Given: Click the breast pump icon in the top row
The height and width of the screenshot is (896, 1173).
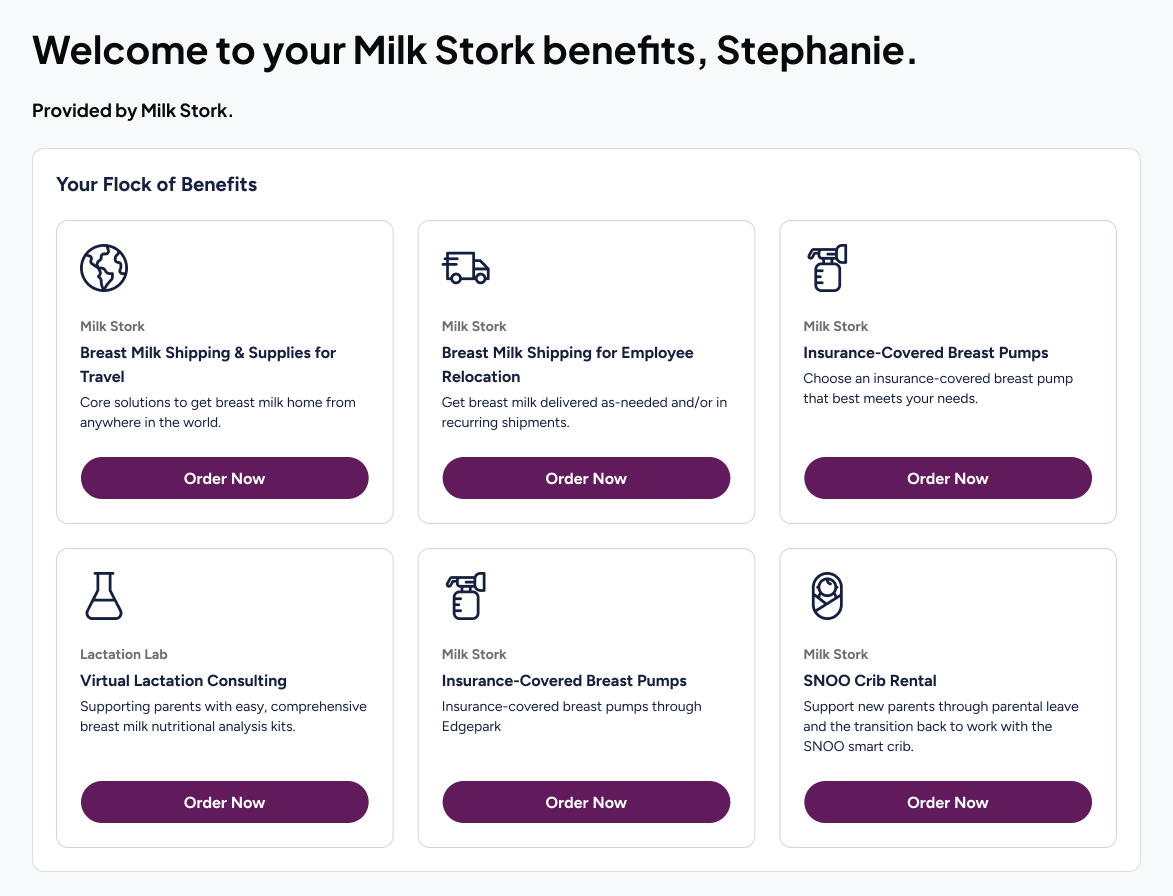Looking at the screenshot, I should click(x=827, y=268).
